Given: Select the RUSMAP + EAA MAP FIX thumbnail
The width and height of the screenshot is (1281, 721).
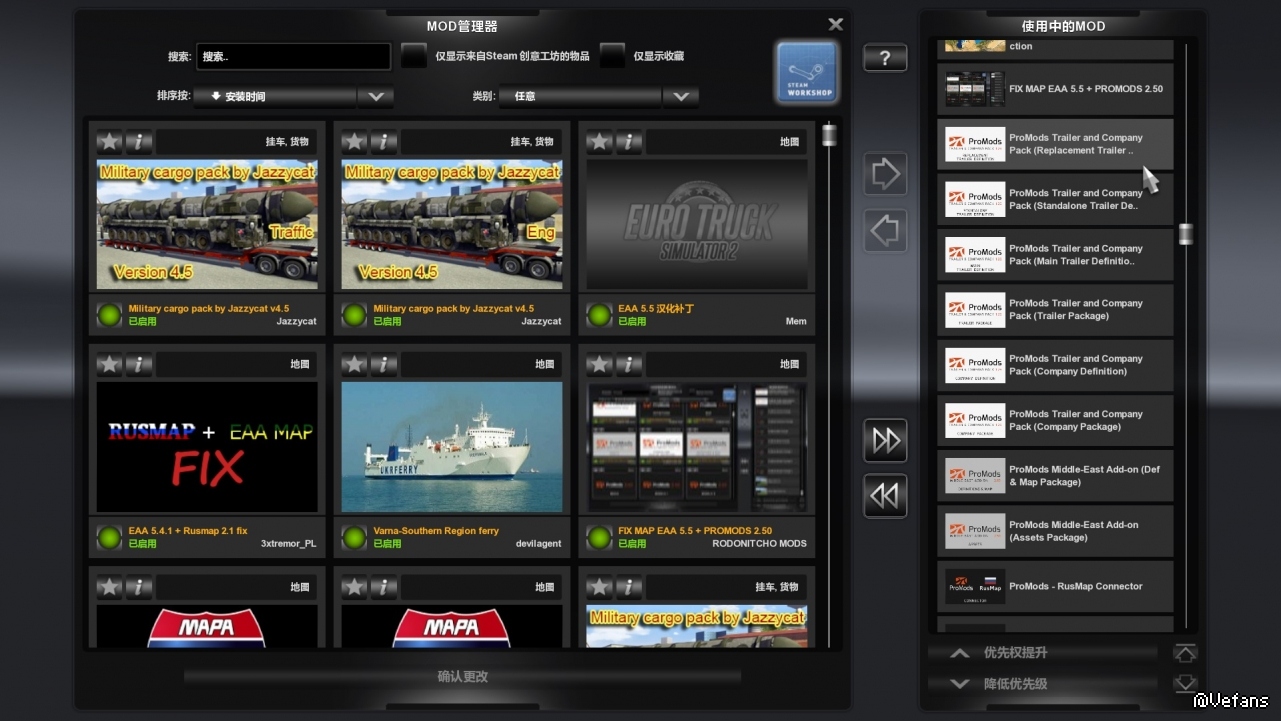Looking at the screenshot, I should (207, 447).
